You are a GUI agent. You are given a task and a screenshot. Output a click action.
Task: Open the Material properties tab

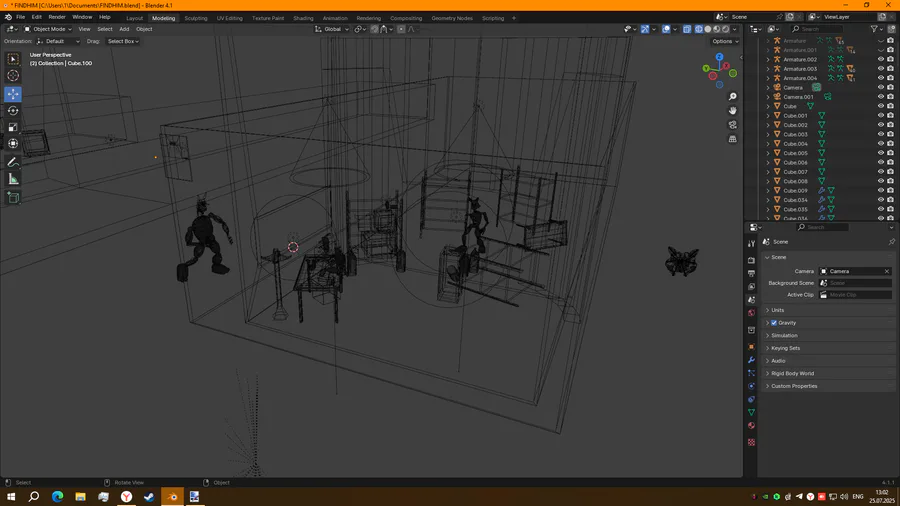click(x=751, y=426)
